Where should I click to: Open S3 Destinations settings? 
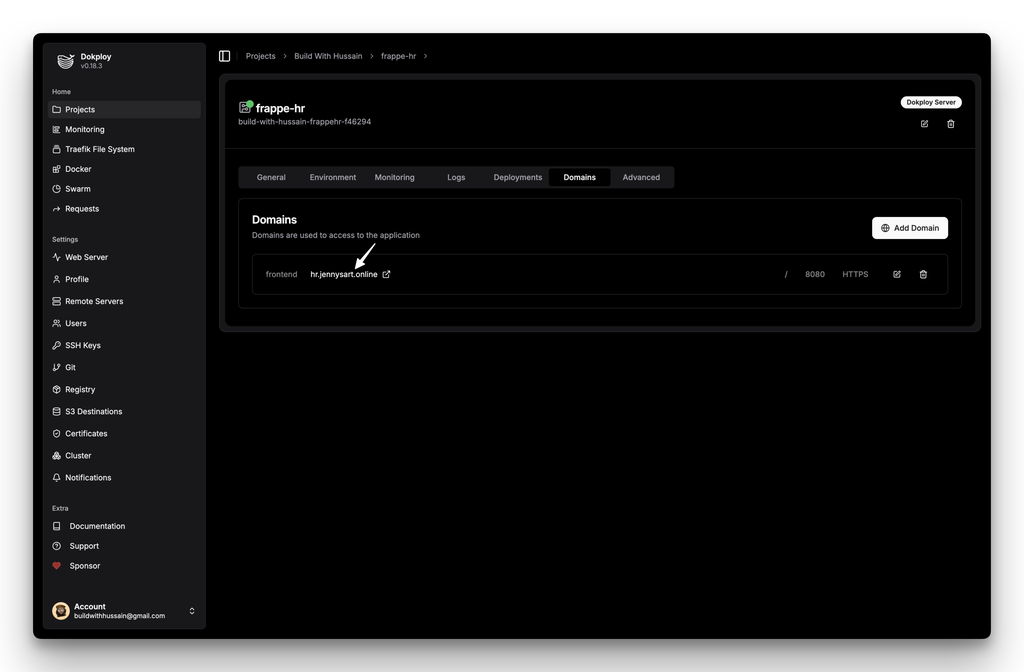[93, 411]
